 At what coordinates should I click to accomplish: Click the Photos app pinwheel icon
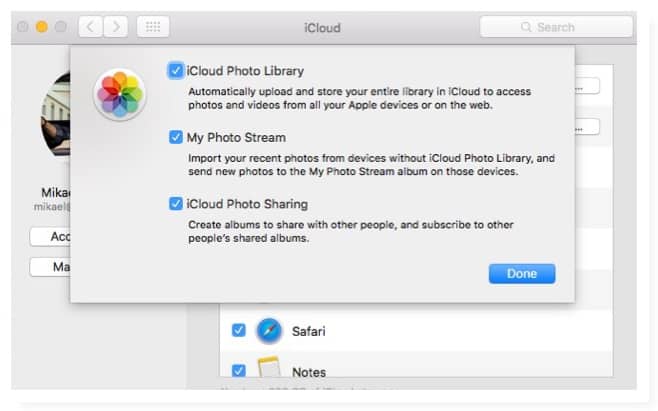[x=120, y=94]
